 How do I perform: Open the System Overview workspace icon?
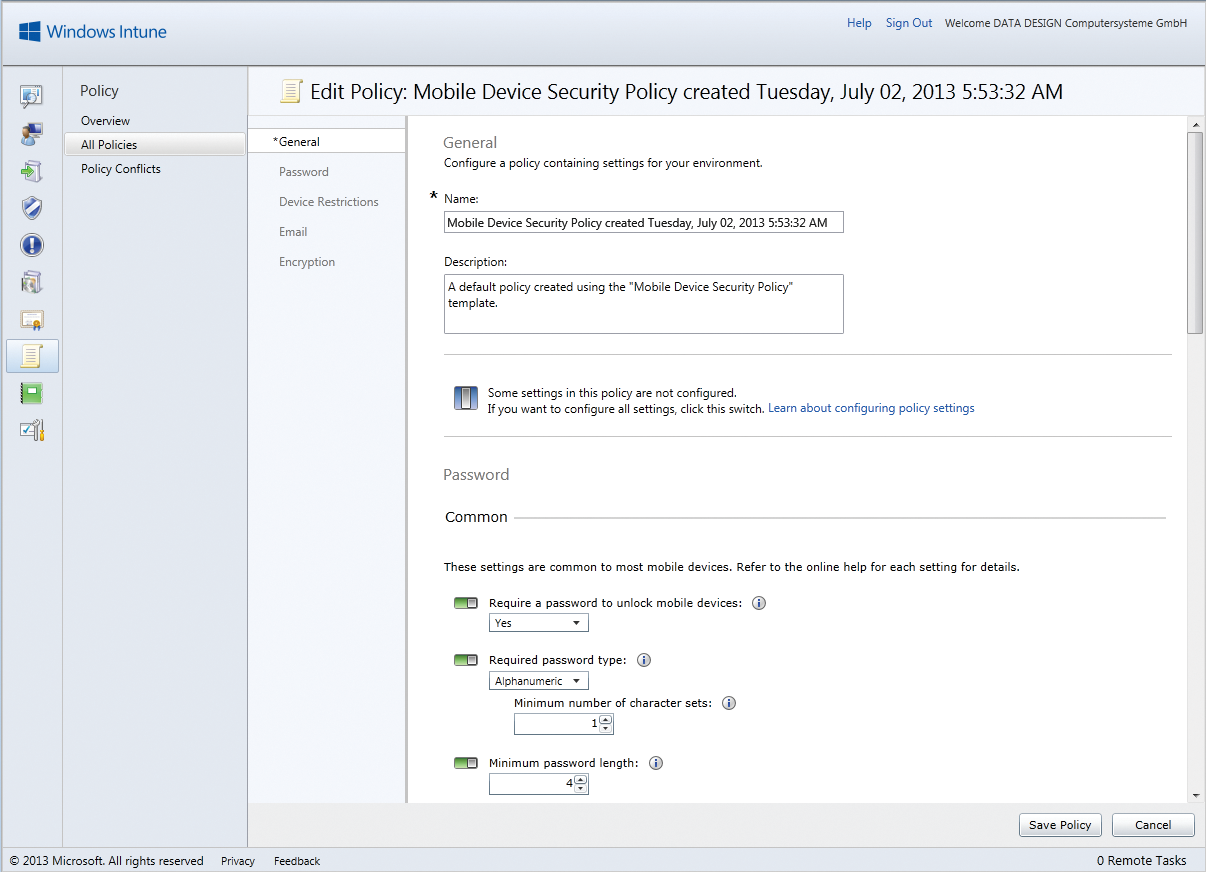click(32, 96)
